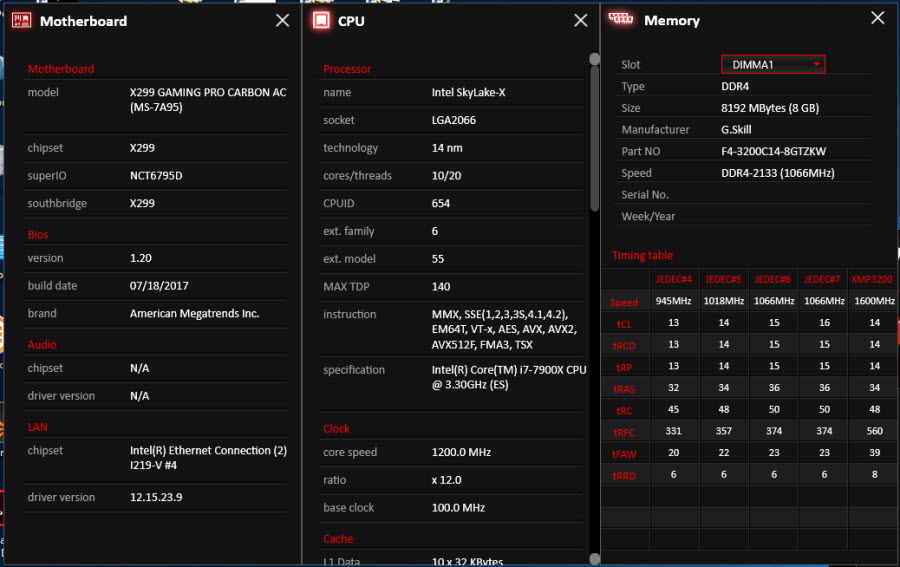Viewport: 900px width, 567px height.
Task: Click the Processor section heading
Action: coord(347,69)
